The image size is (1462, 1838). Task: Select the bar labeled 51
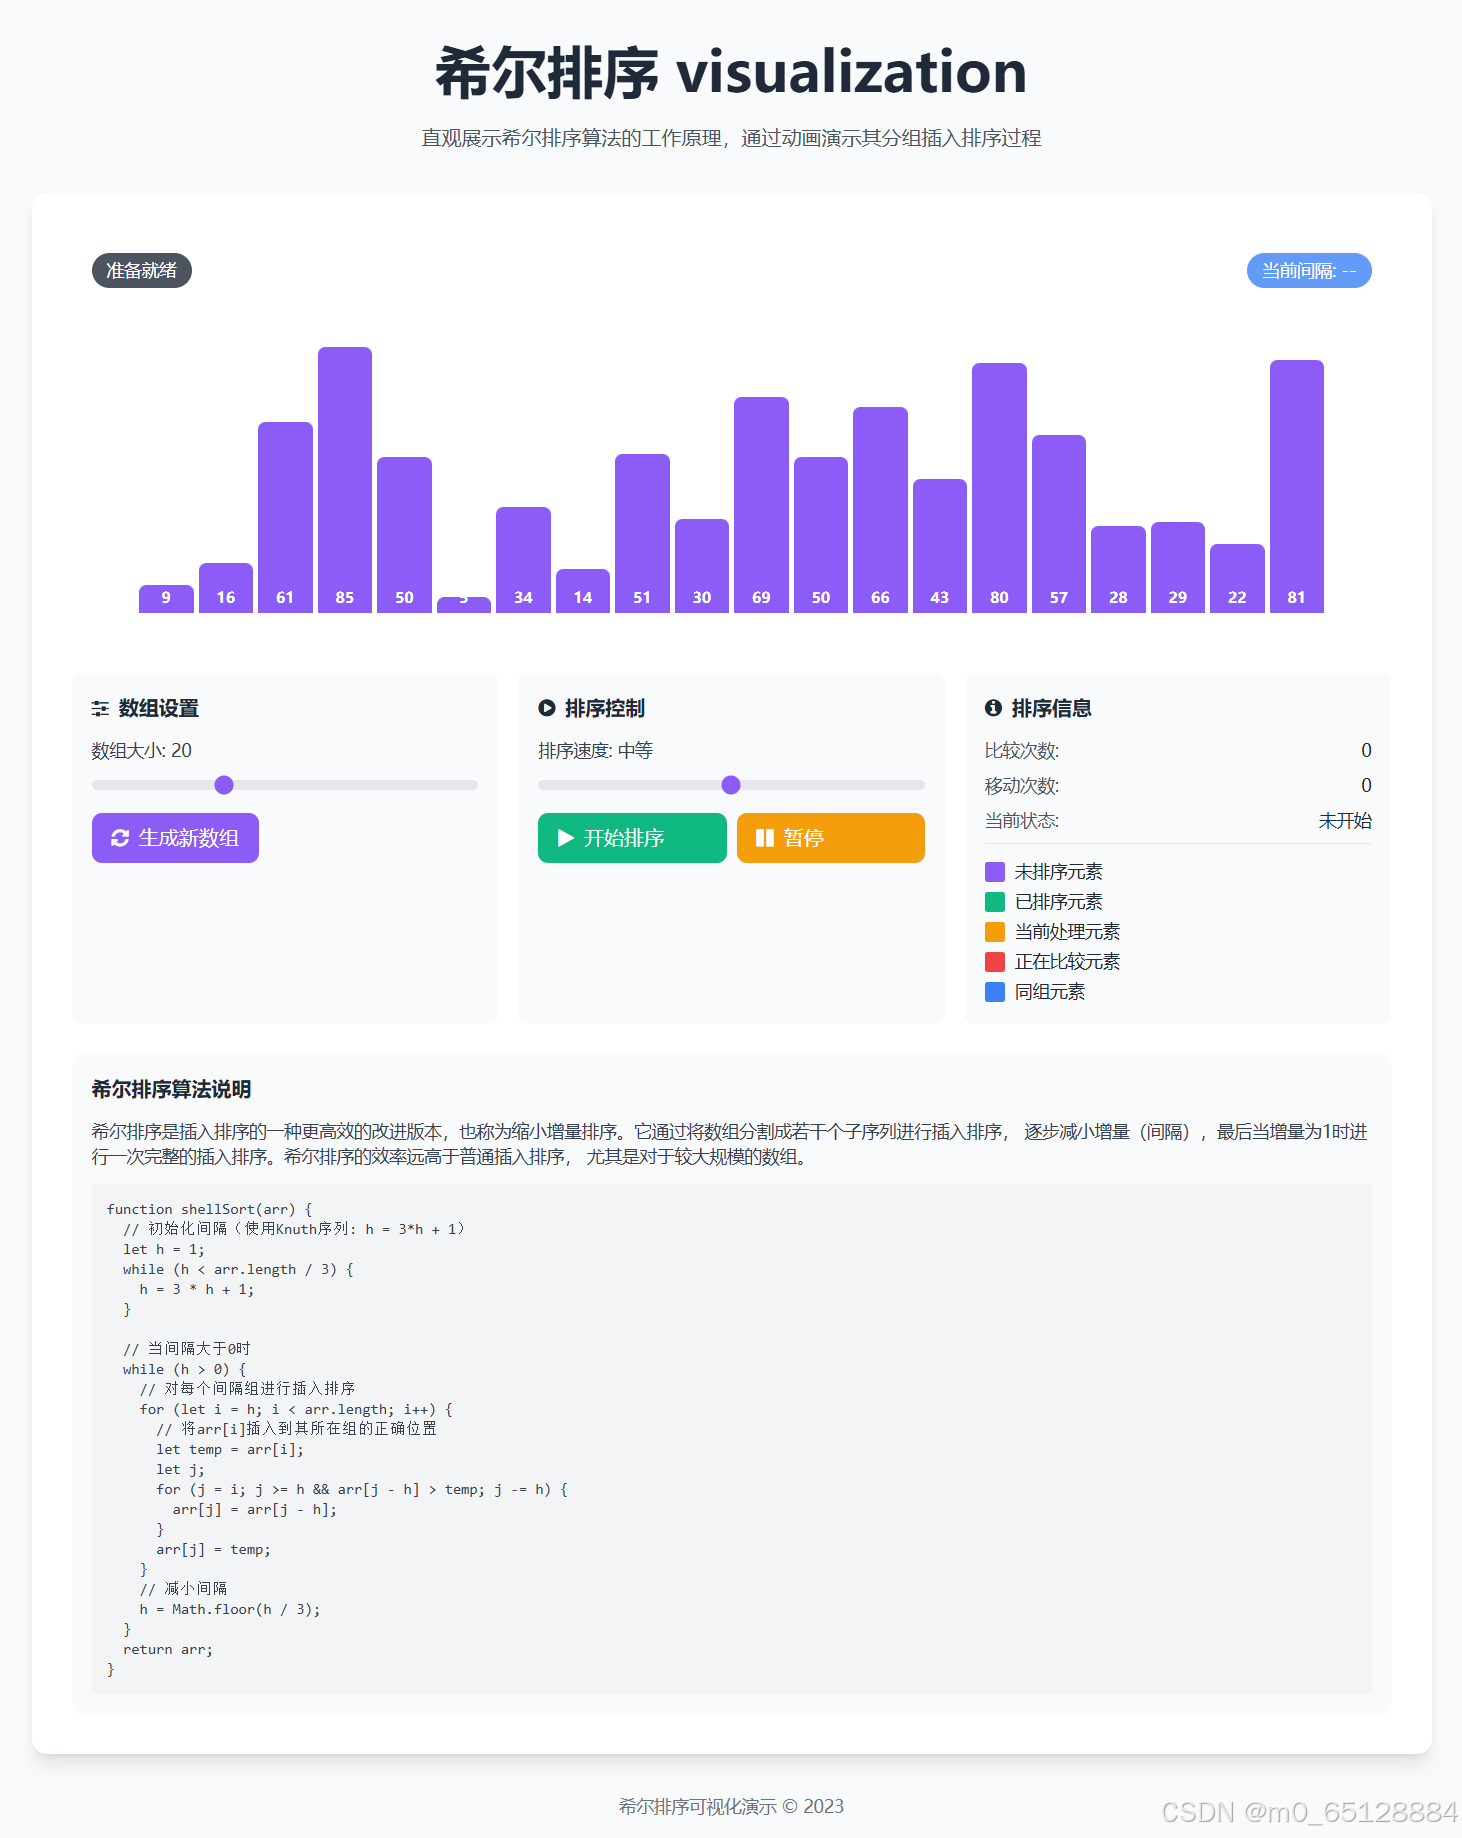[642, 533]
